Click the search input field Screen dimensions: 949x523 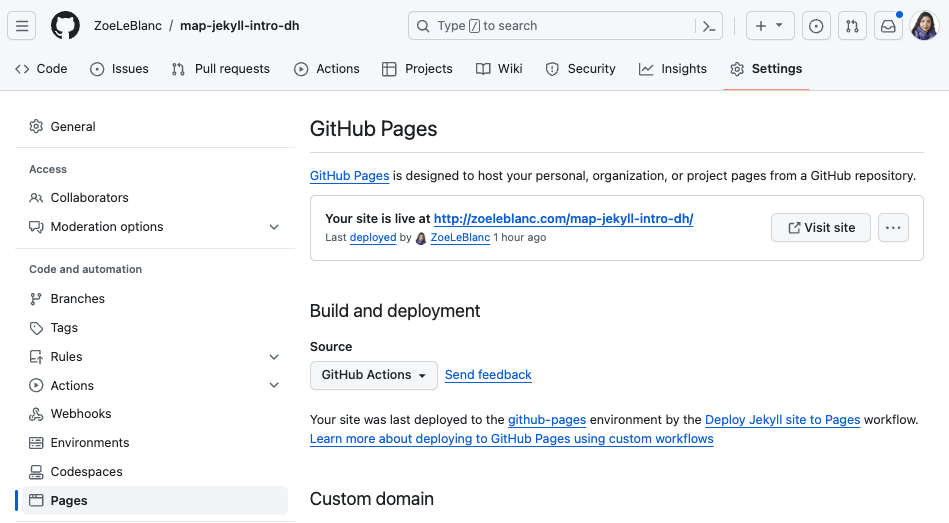click(555, 26)
